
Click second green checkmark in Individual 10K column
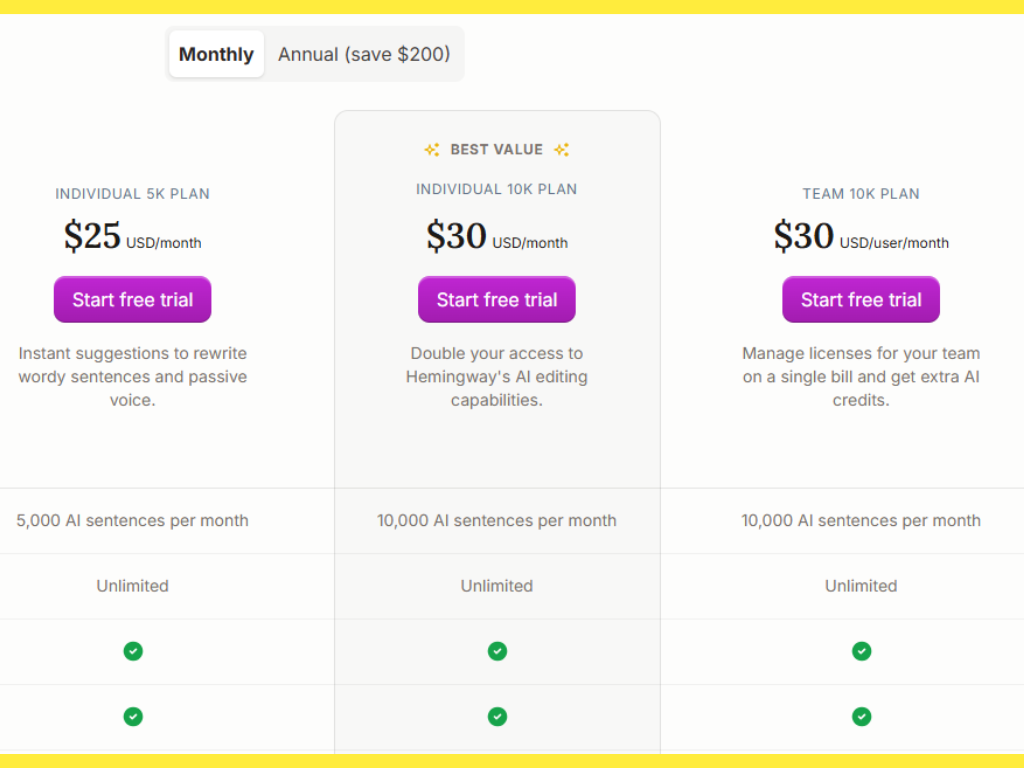point(497,716)
